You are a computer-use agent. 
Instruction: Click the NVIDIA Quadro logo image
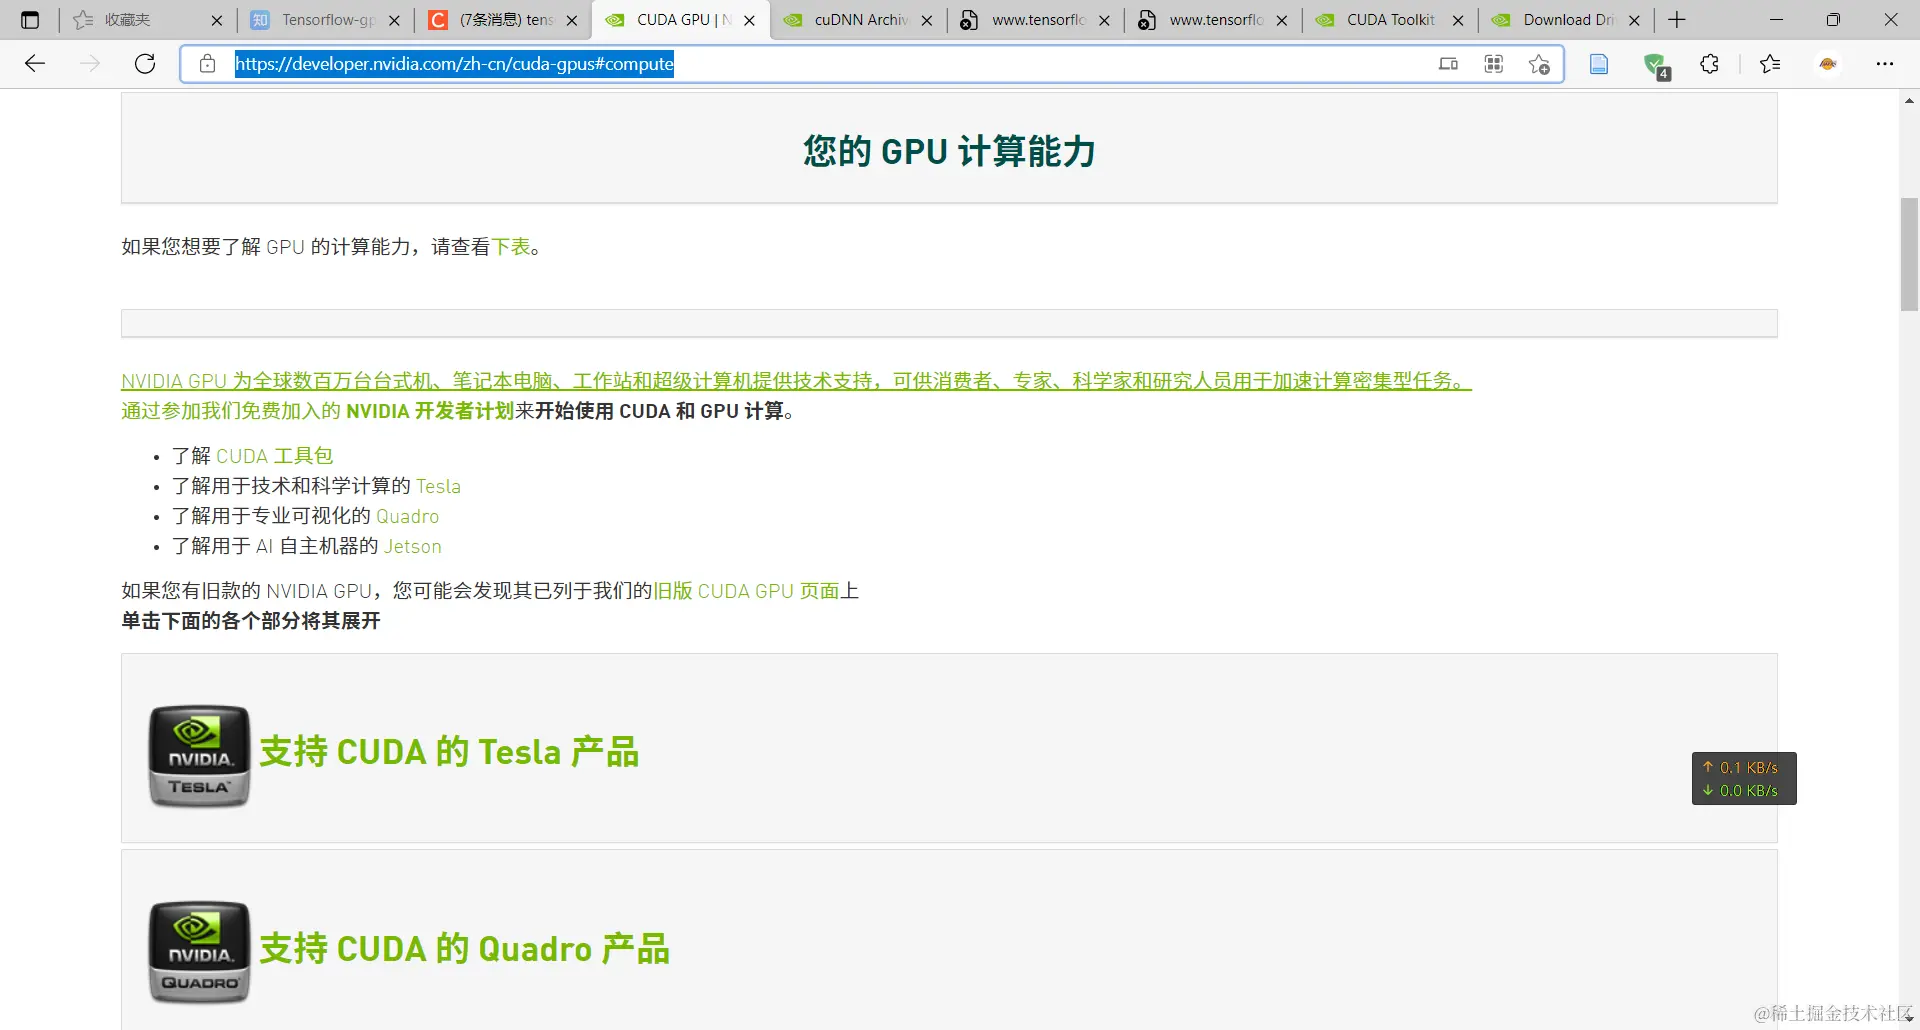(x=199, y=952)
